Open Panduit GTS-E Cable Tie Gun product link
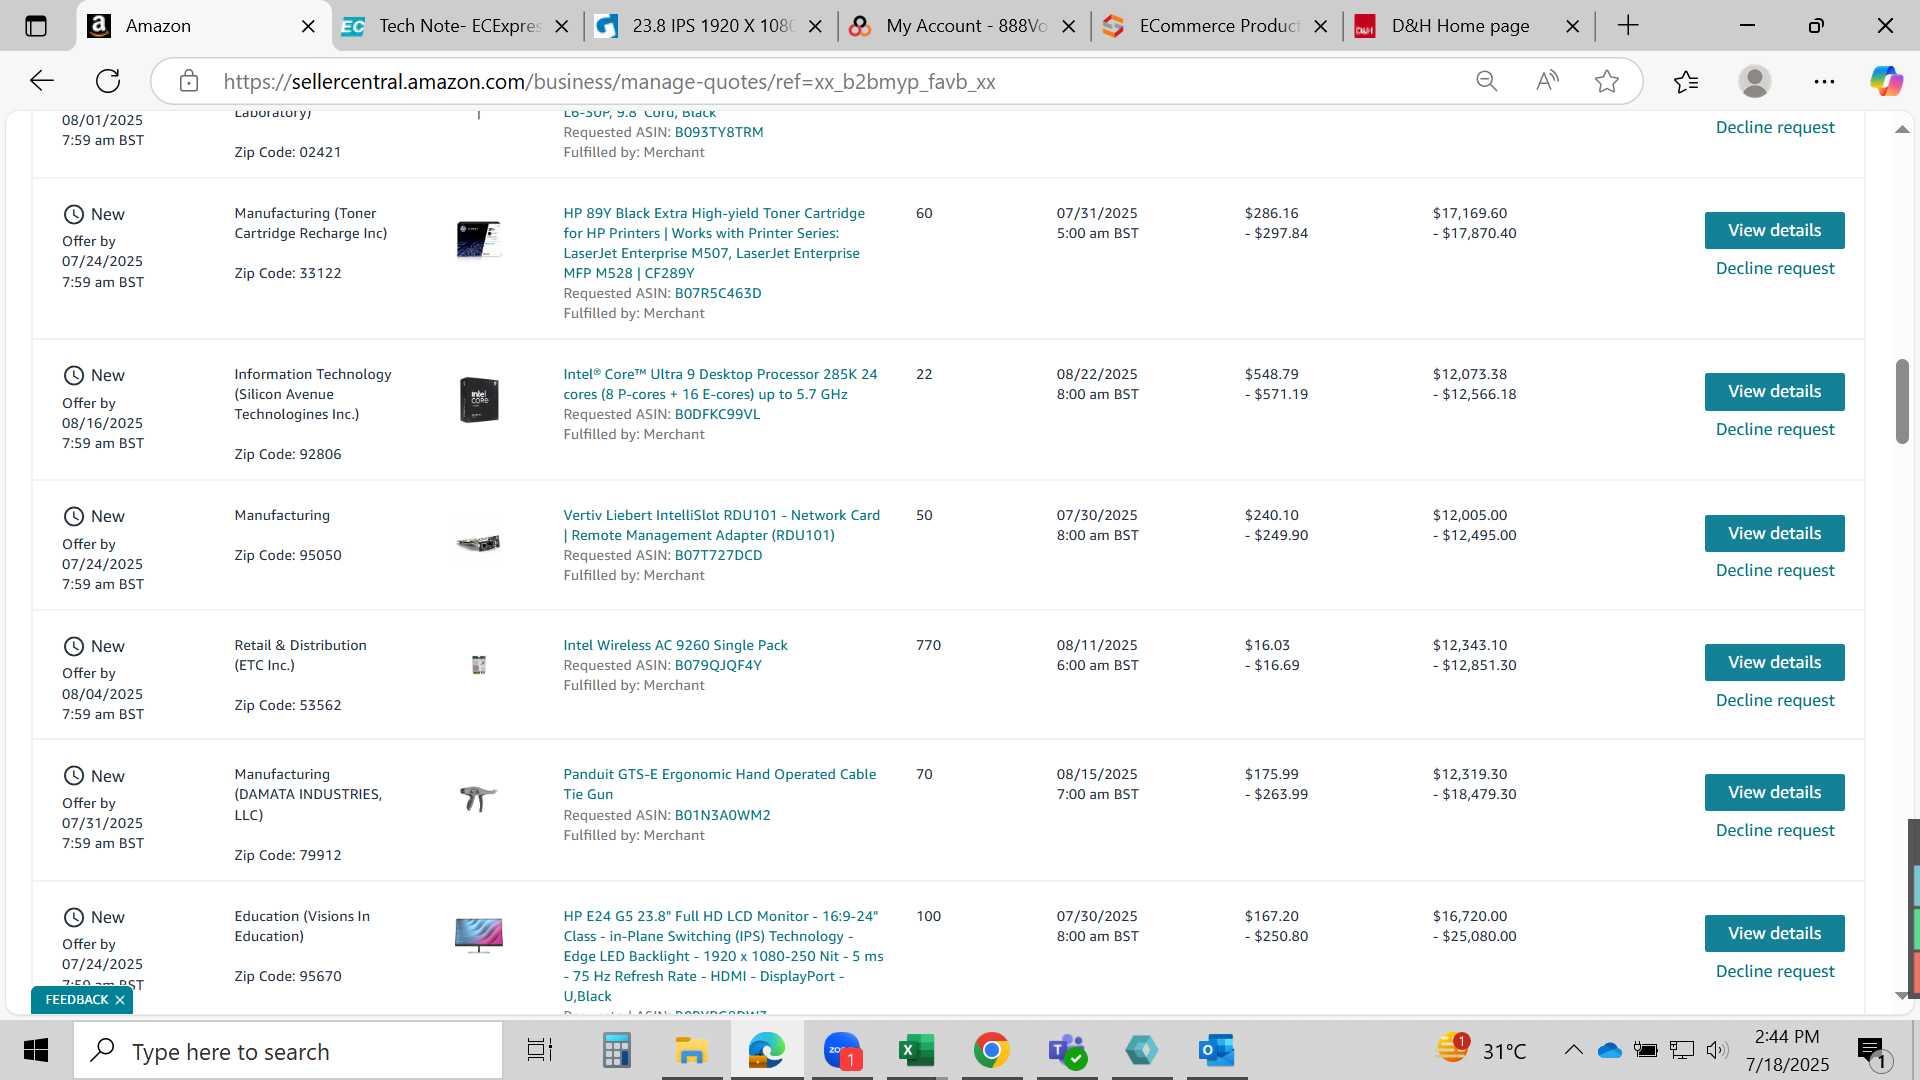 pos(719,784)
